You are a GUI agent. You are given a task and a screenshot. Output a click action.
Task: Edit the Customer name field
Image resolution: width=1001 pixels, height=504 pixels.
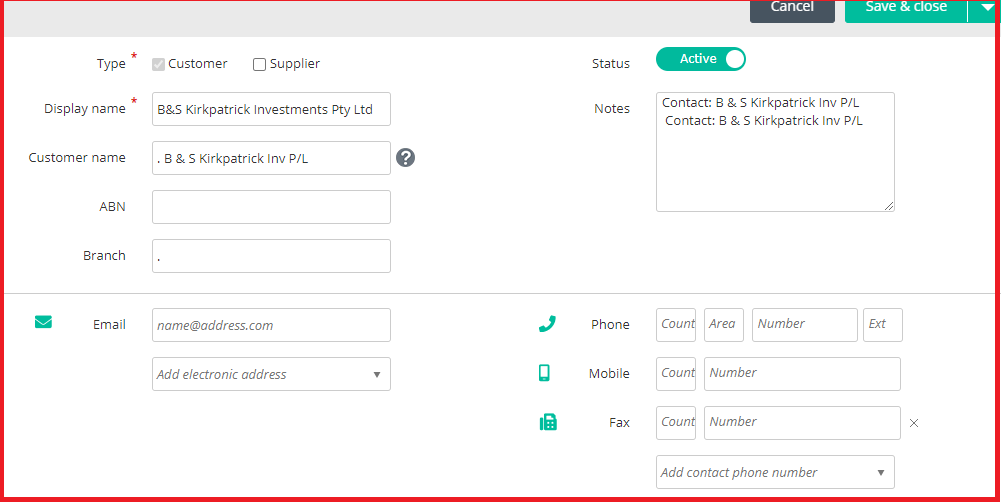point(271,158)
